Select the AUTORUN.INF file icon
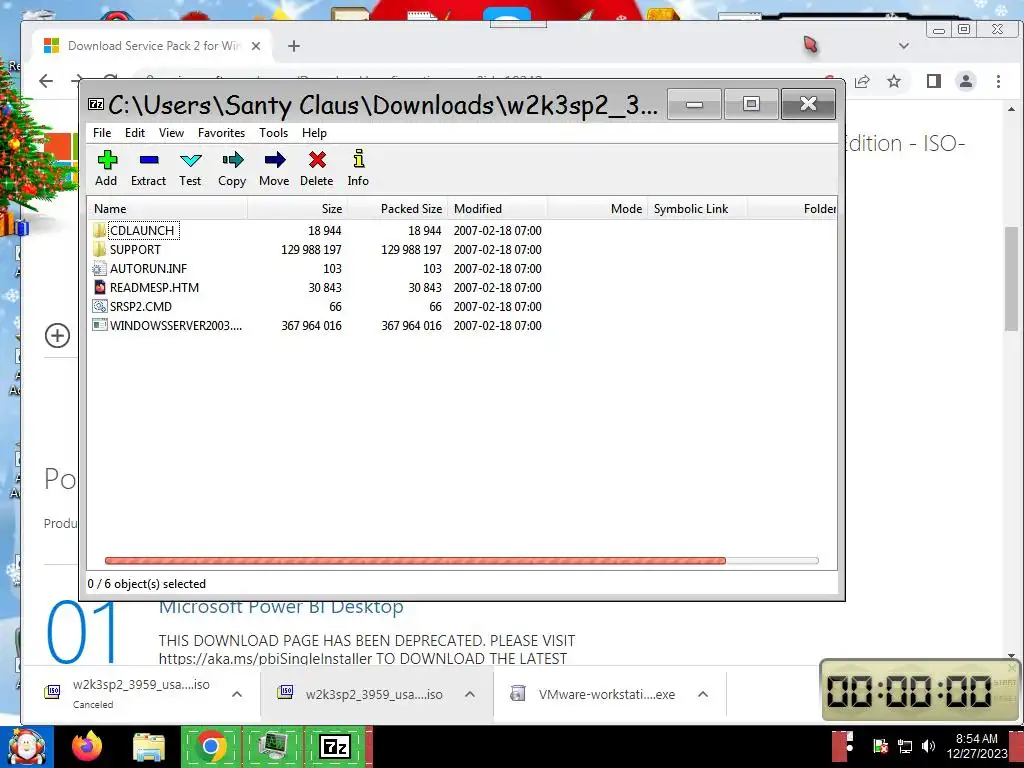The height and width of the screenshot is (768, 1024). [x=99, y=268]
